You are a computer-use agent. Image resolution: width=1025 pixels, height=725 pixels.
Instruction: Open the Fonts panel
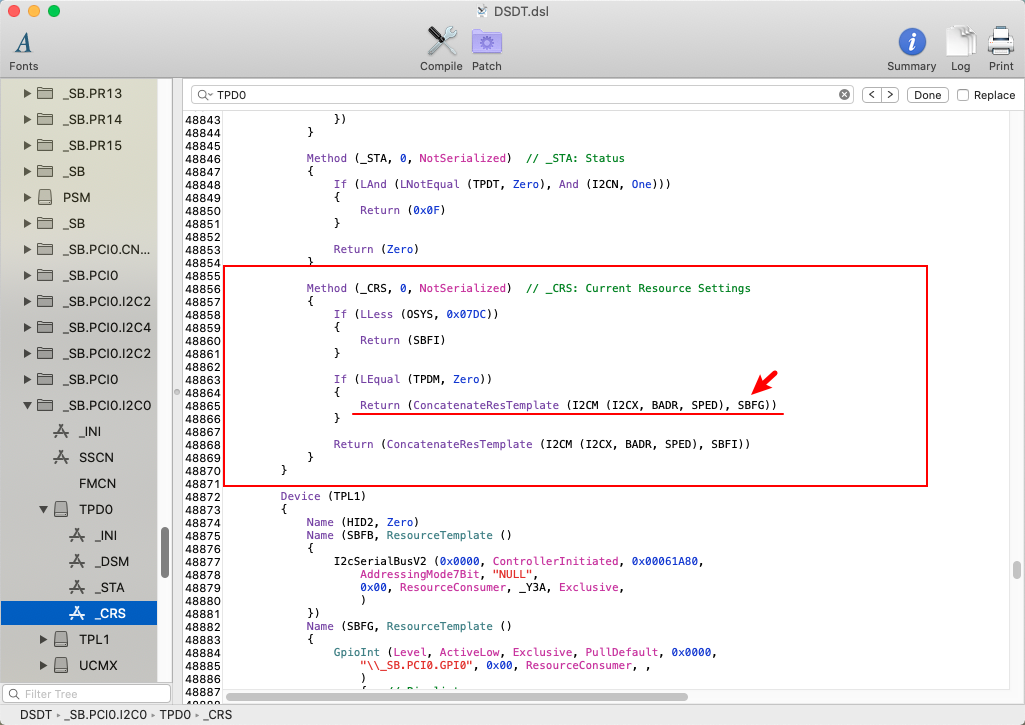coord(23,49)
